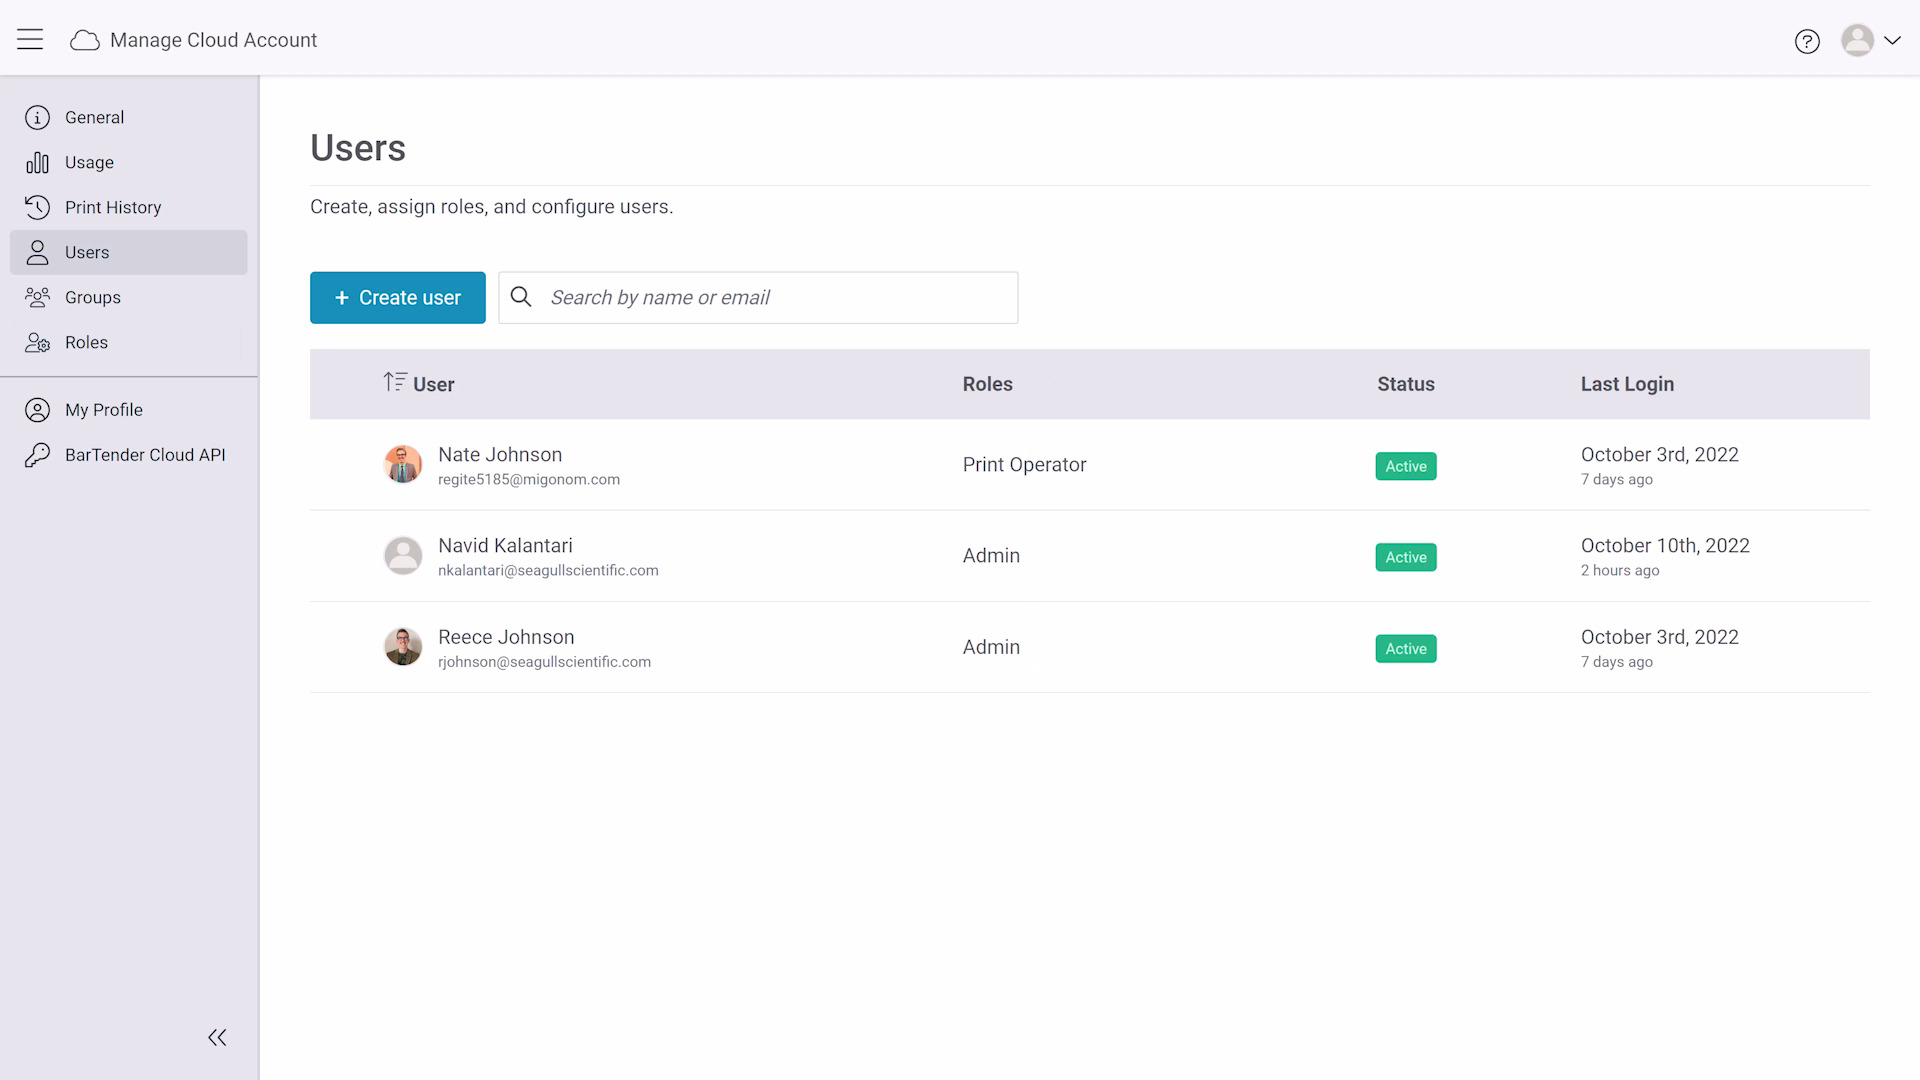Click the BarTender Cloud API key icon
This screenshot has height=1080, width=1920.
point(37,455)
